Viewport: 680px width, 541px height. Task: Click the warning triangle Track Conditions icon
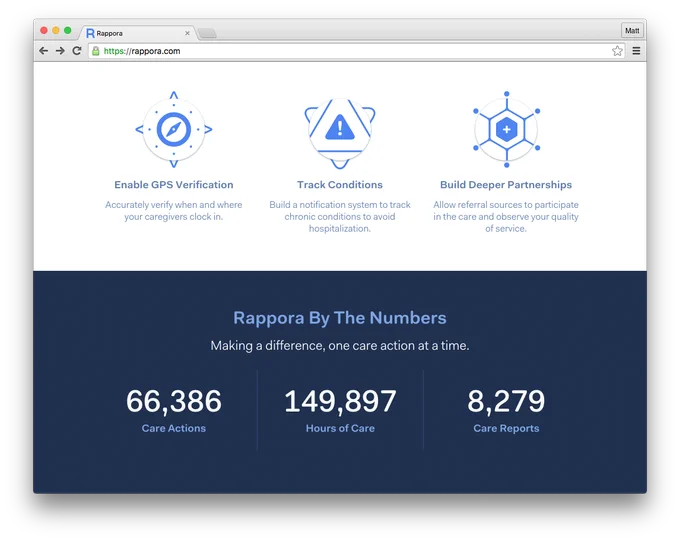(x=340, y=133)
